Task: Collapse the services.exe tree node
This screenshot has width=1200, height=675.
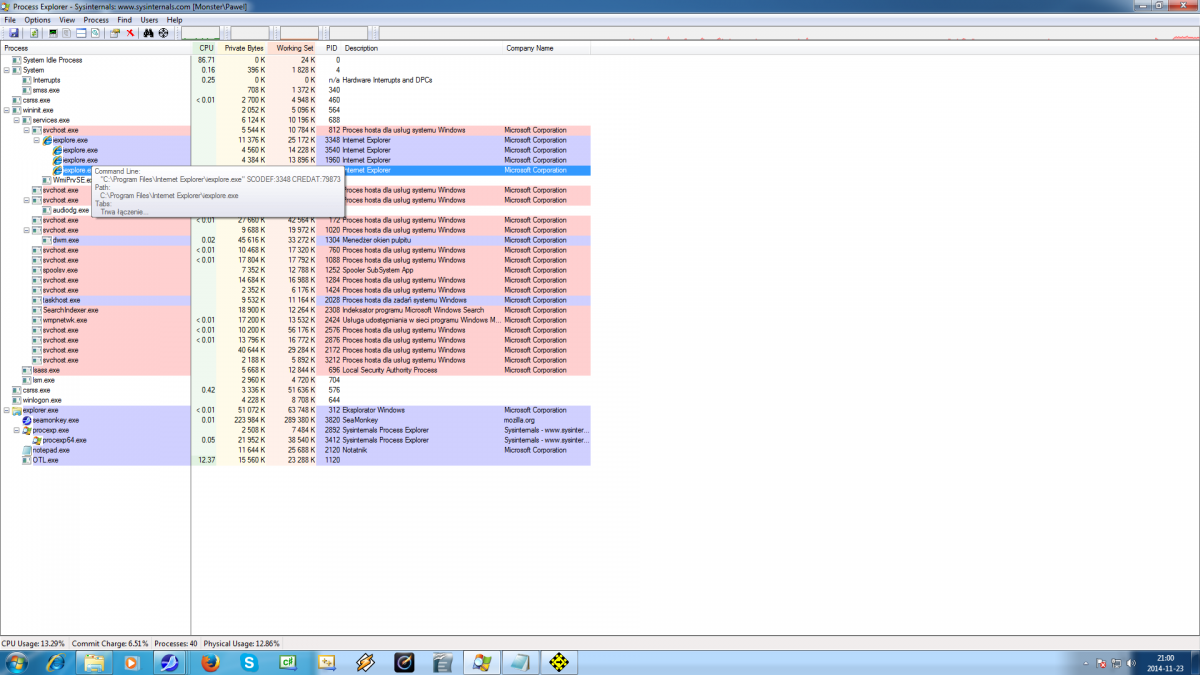Action: coord(17,120)
